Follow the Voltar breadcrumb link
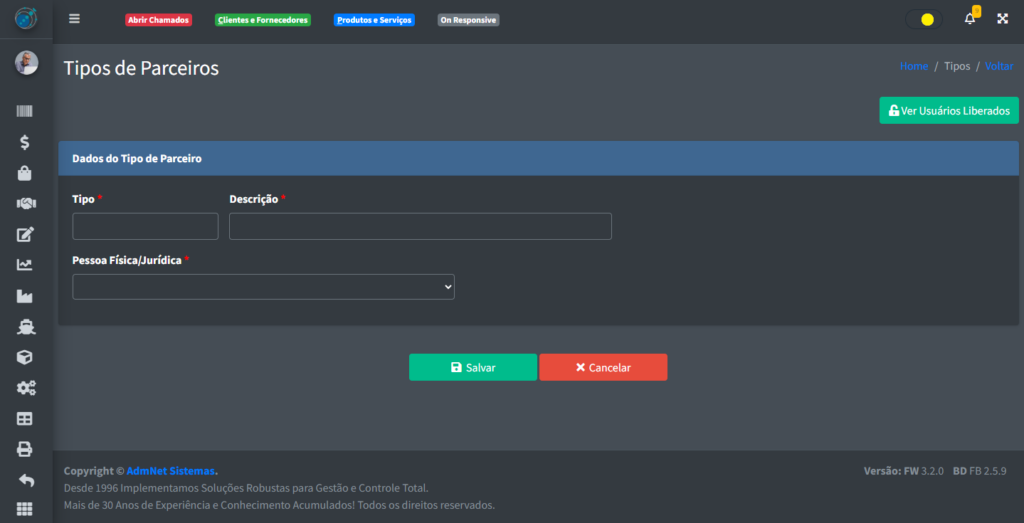This screenshot has height=523, width=1024. [x=998, y=66]
